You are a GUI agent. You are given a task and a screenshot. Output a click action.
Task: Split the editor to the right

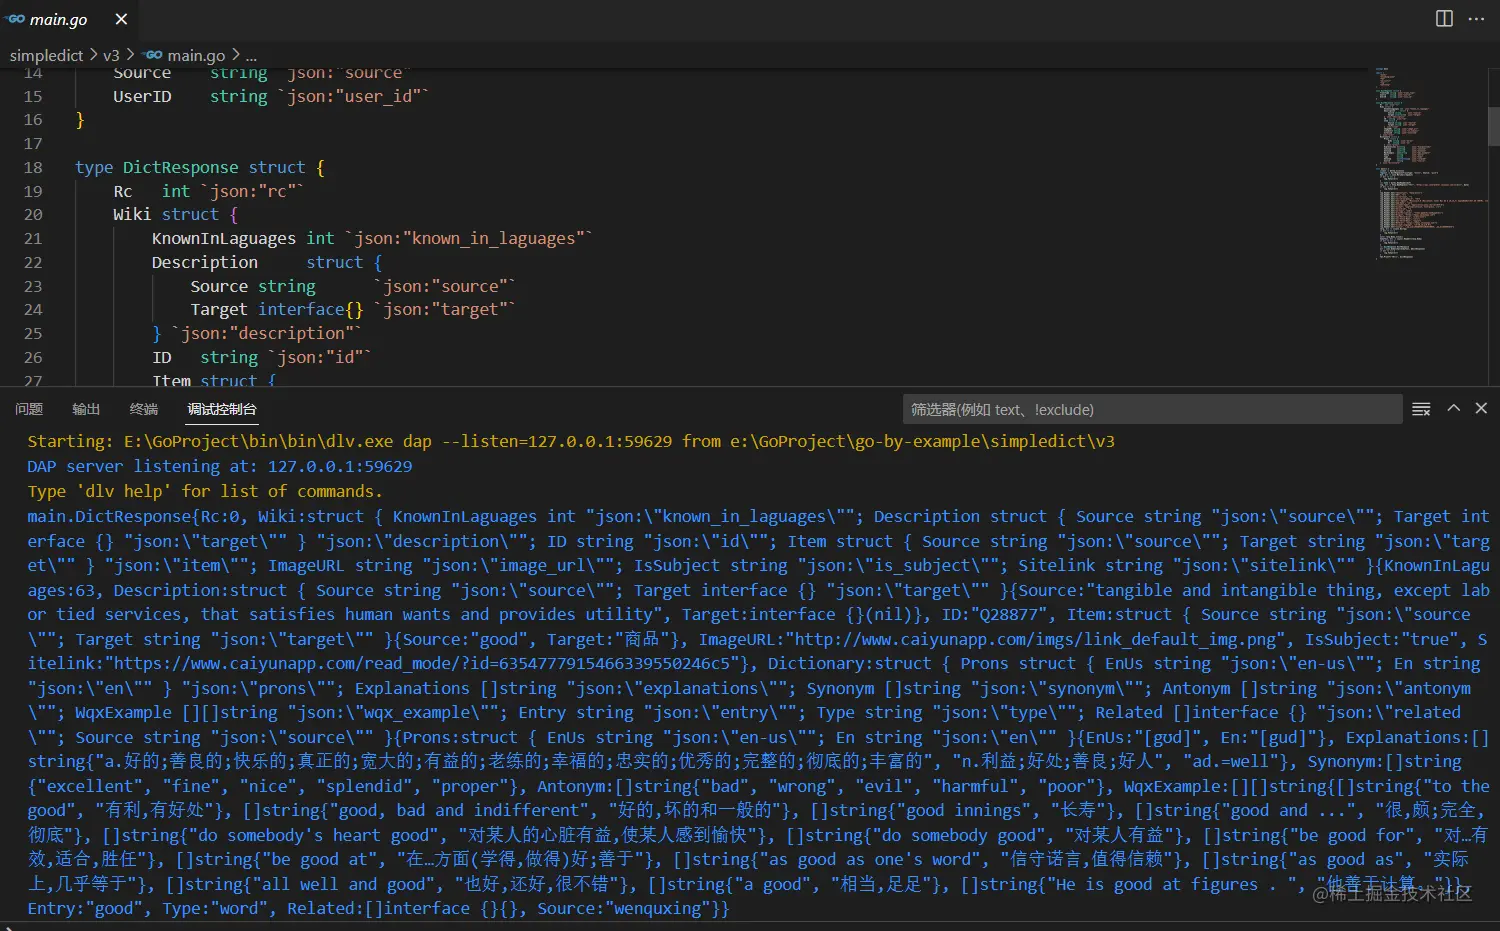pyautogui.click(x=1444, y=19)
